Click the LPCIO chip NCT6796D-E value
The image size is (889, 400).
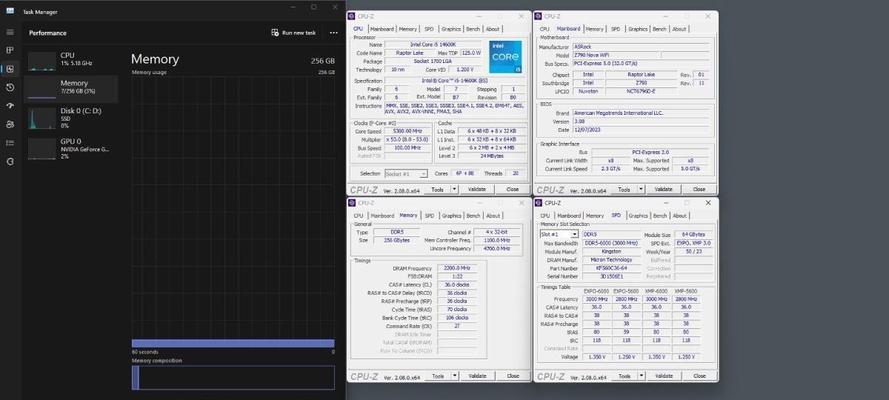641,91
